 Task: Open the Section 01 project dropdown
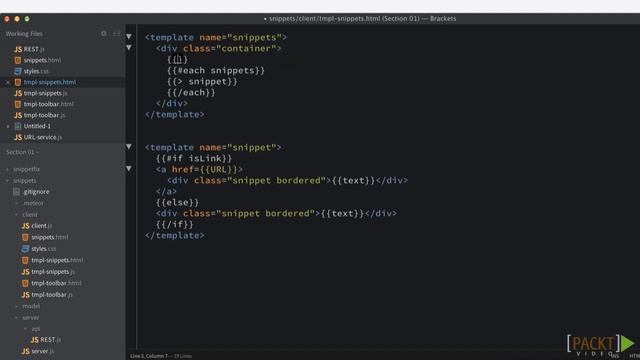22,152
